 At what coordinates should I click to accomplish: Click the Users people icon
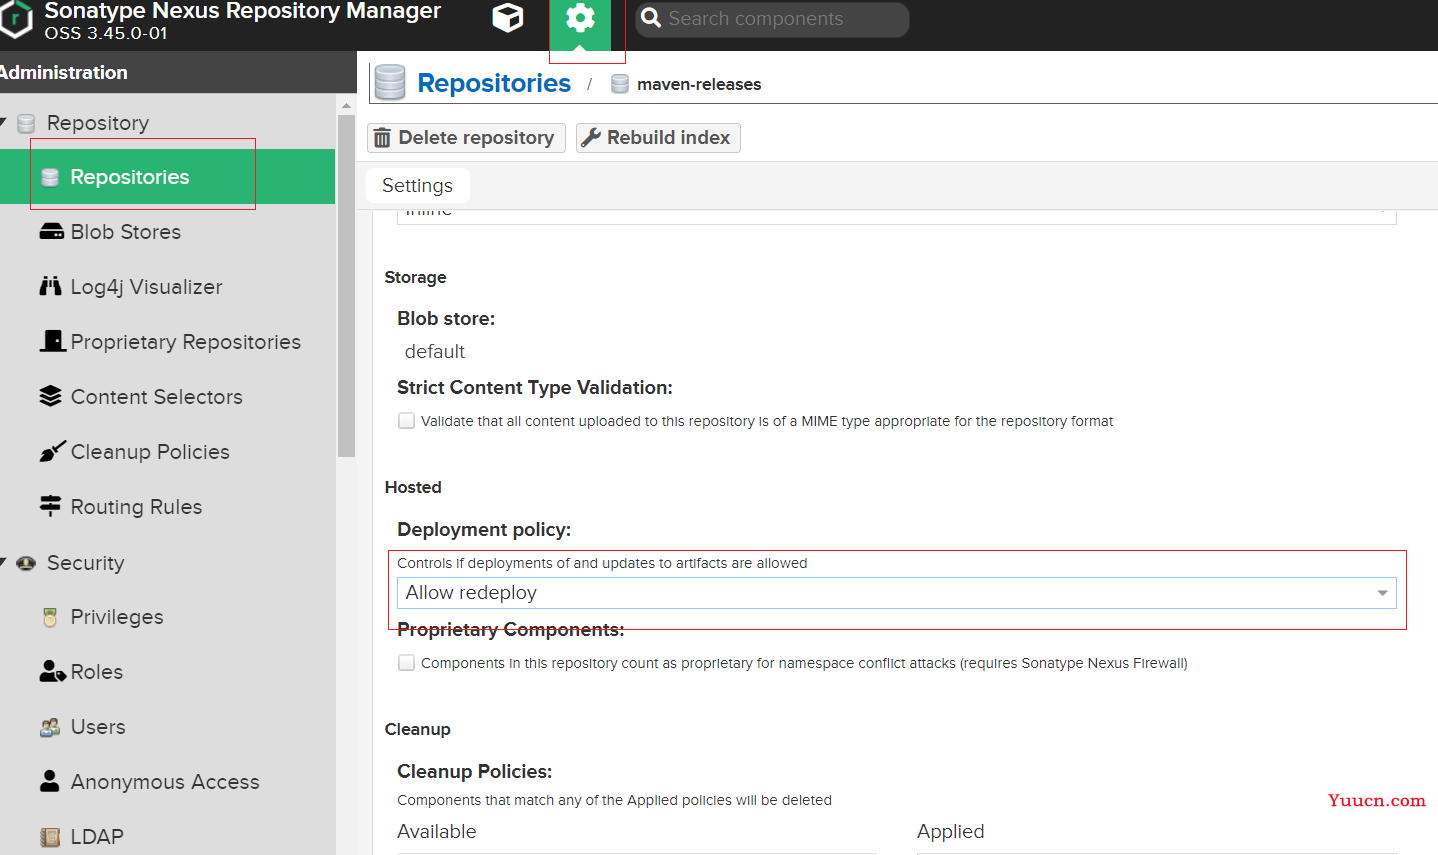click(50, 727)
